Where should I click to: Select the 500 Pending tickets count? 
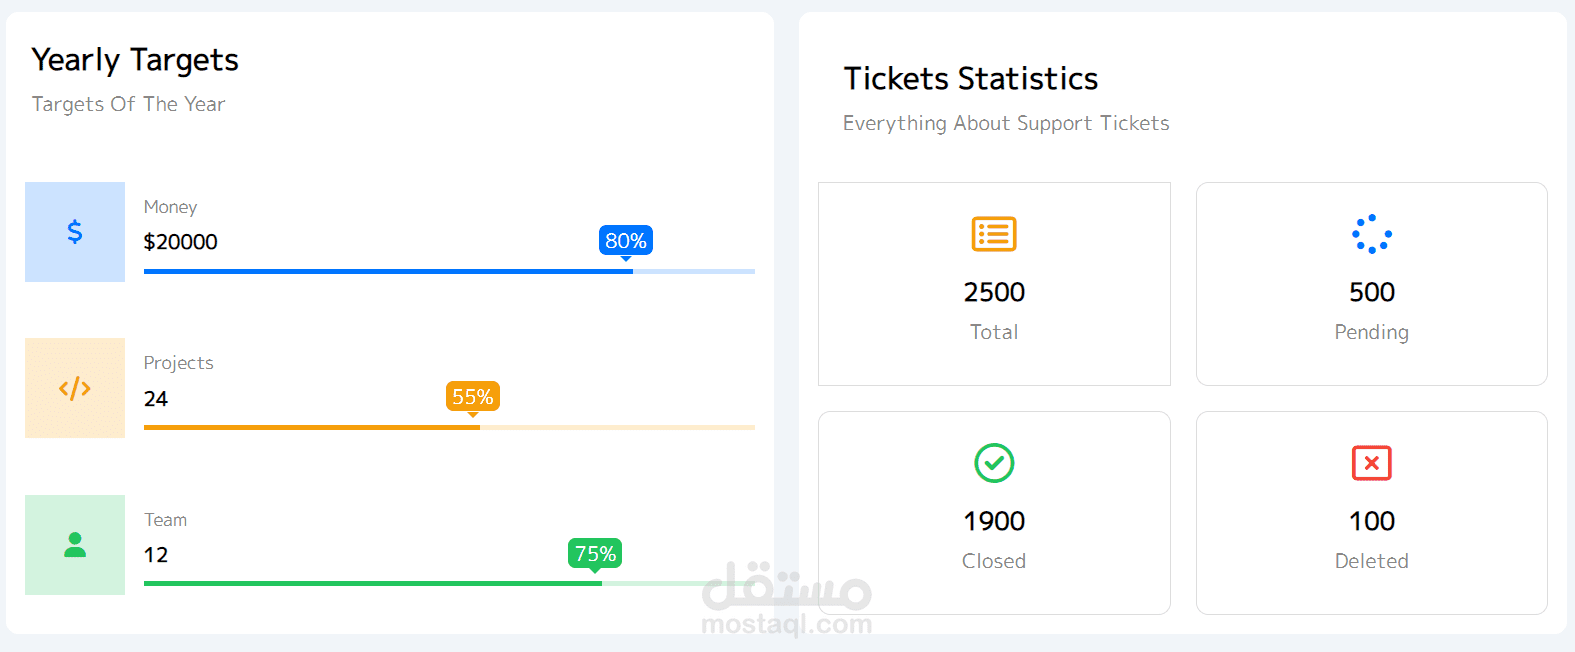[1371, 292]
